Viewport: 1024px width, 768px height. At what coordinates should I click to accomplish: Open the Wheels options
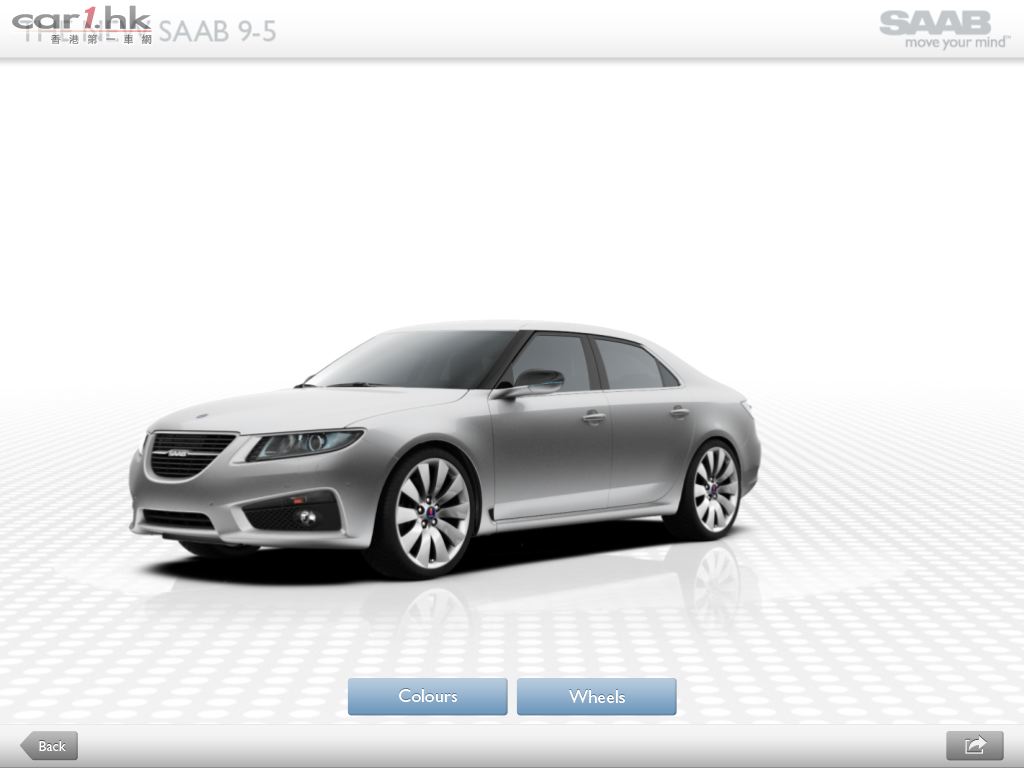[596, 697]
